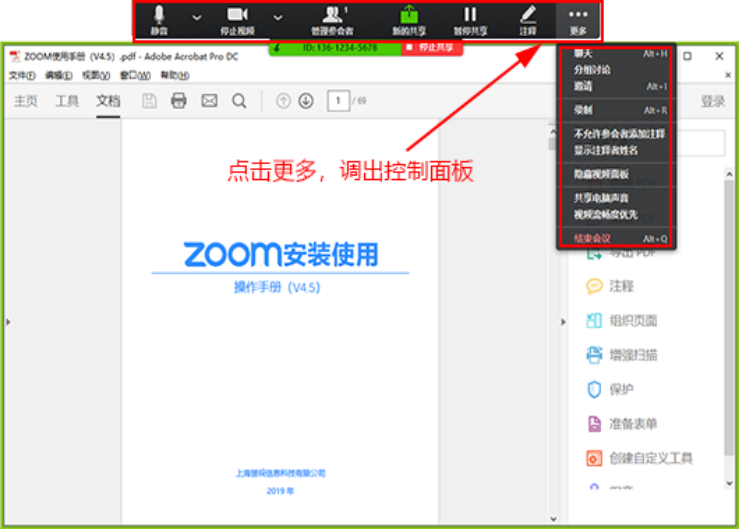The height and width of the screenshot is (530, 739).
Task: Open Organize Pages (组织页面) tool
Action: 622,321
